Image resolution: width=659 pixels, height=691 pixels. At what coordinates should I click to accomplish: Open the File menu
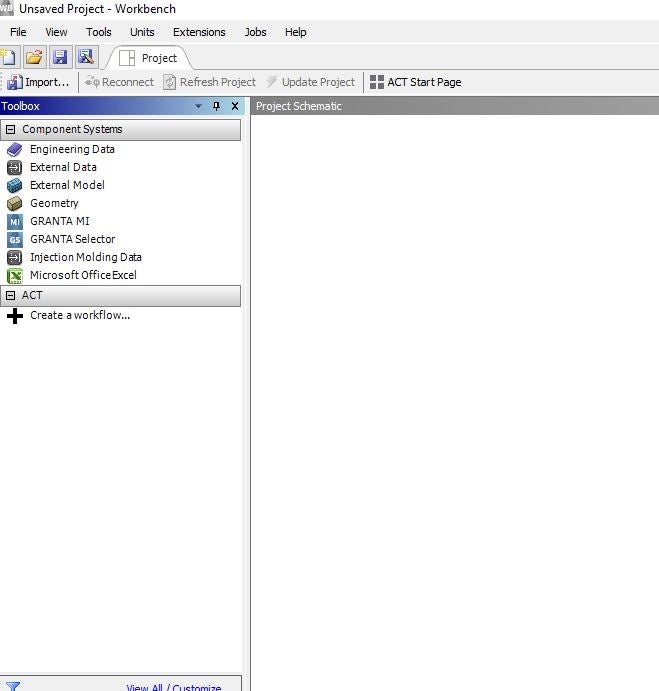pyautogui.click(x=18, y=32)
